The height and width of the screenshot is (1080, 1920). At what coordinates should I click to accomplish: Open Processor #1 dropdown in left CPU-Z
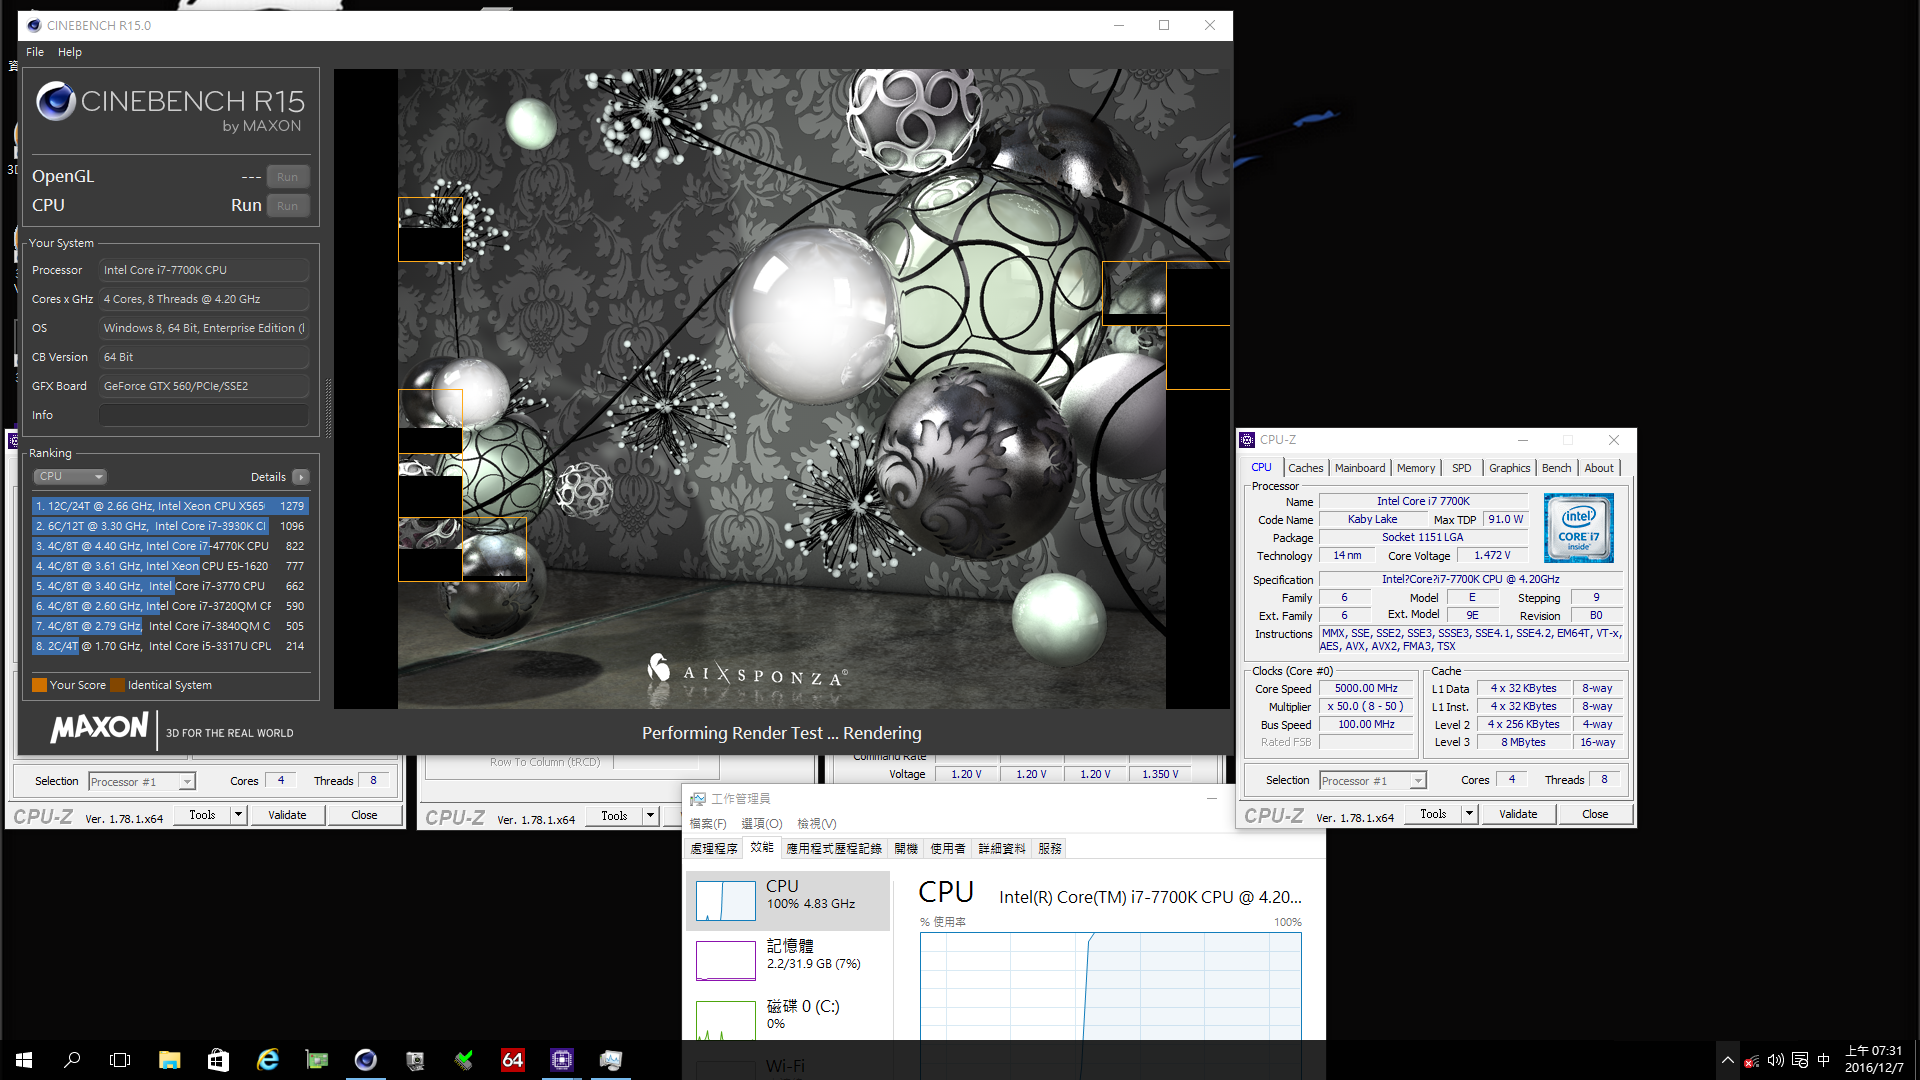142,782
